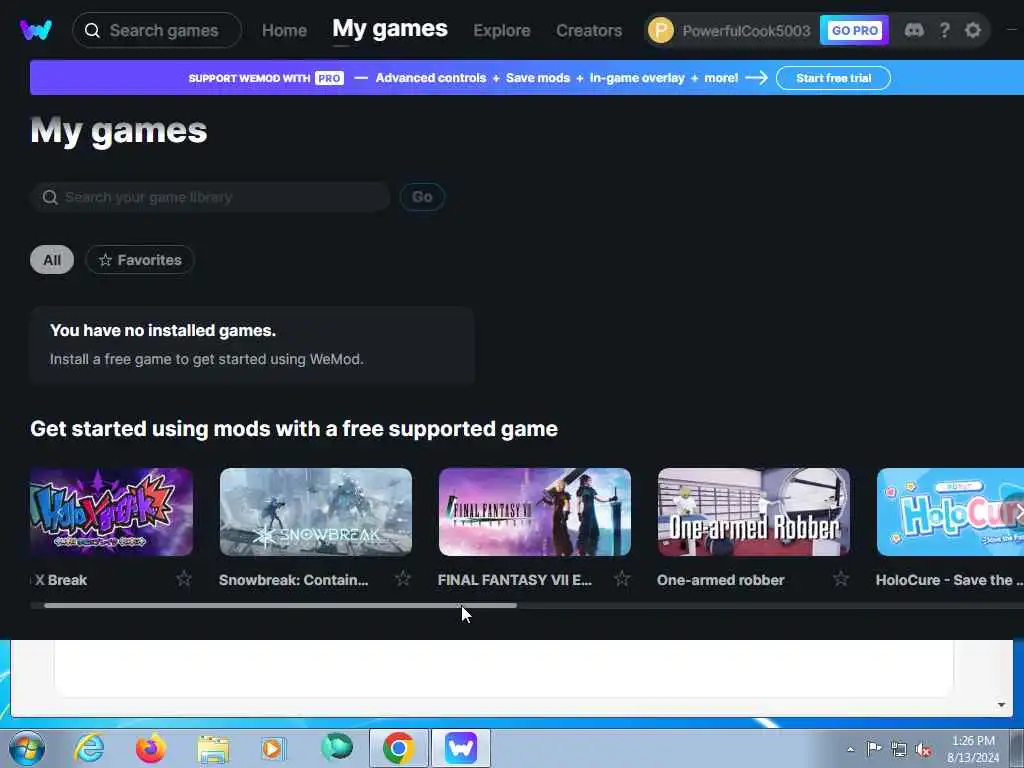Click WeMod taskbar icon

click(461, 748)
